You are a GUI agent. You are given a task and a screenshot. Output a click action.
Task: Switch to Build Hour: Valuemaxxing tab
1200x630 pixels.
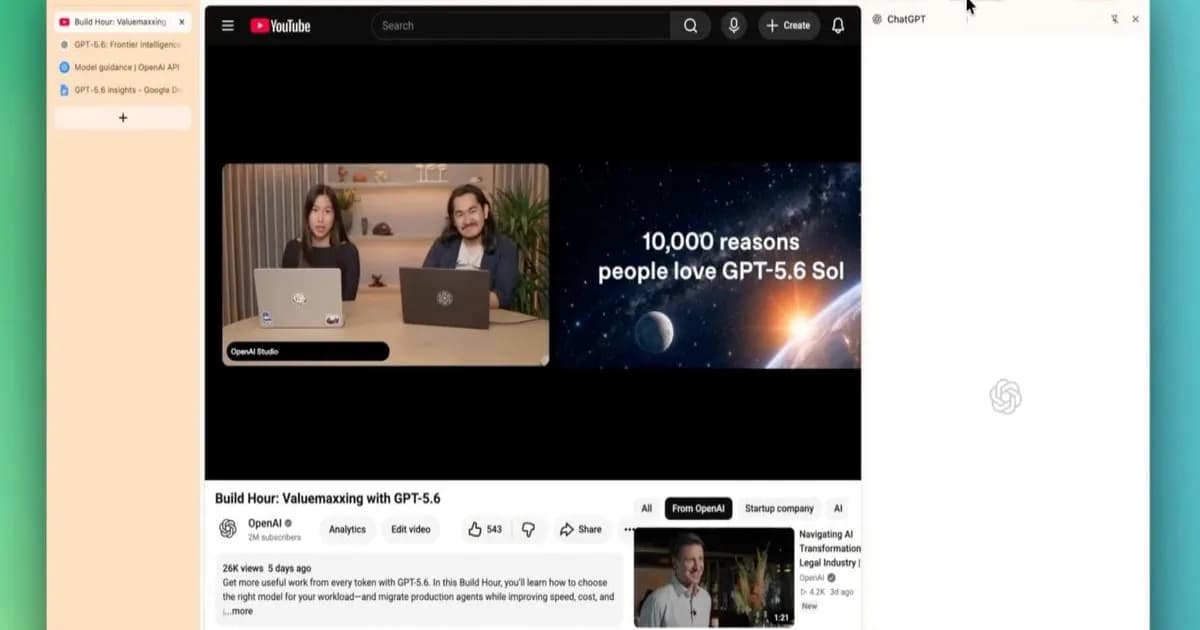122,22
